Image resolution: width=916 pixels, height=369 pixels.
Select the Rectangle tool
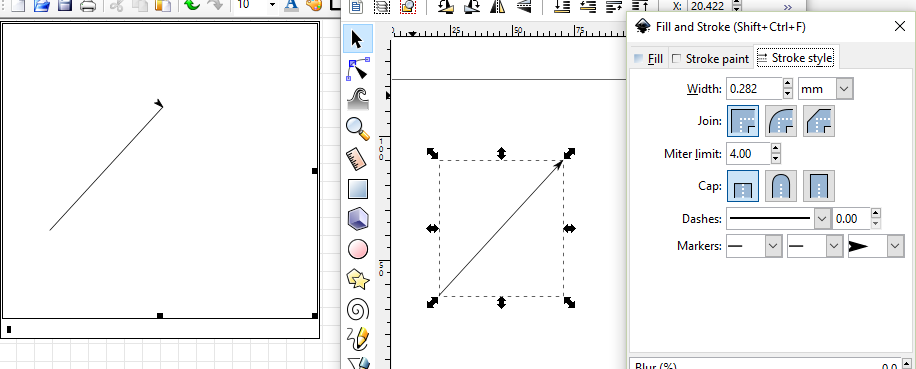358,189
